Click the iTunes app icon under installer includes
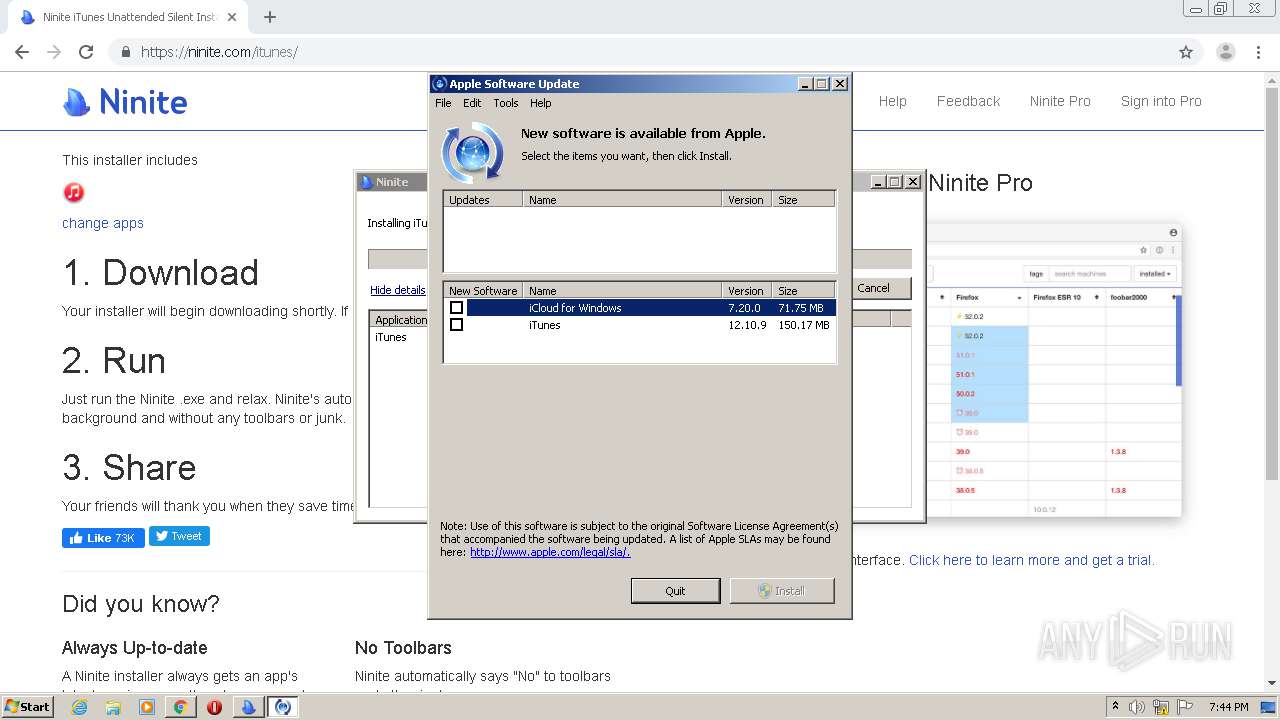 (73, 192)
